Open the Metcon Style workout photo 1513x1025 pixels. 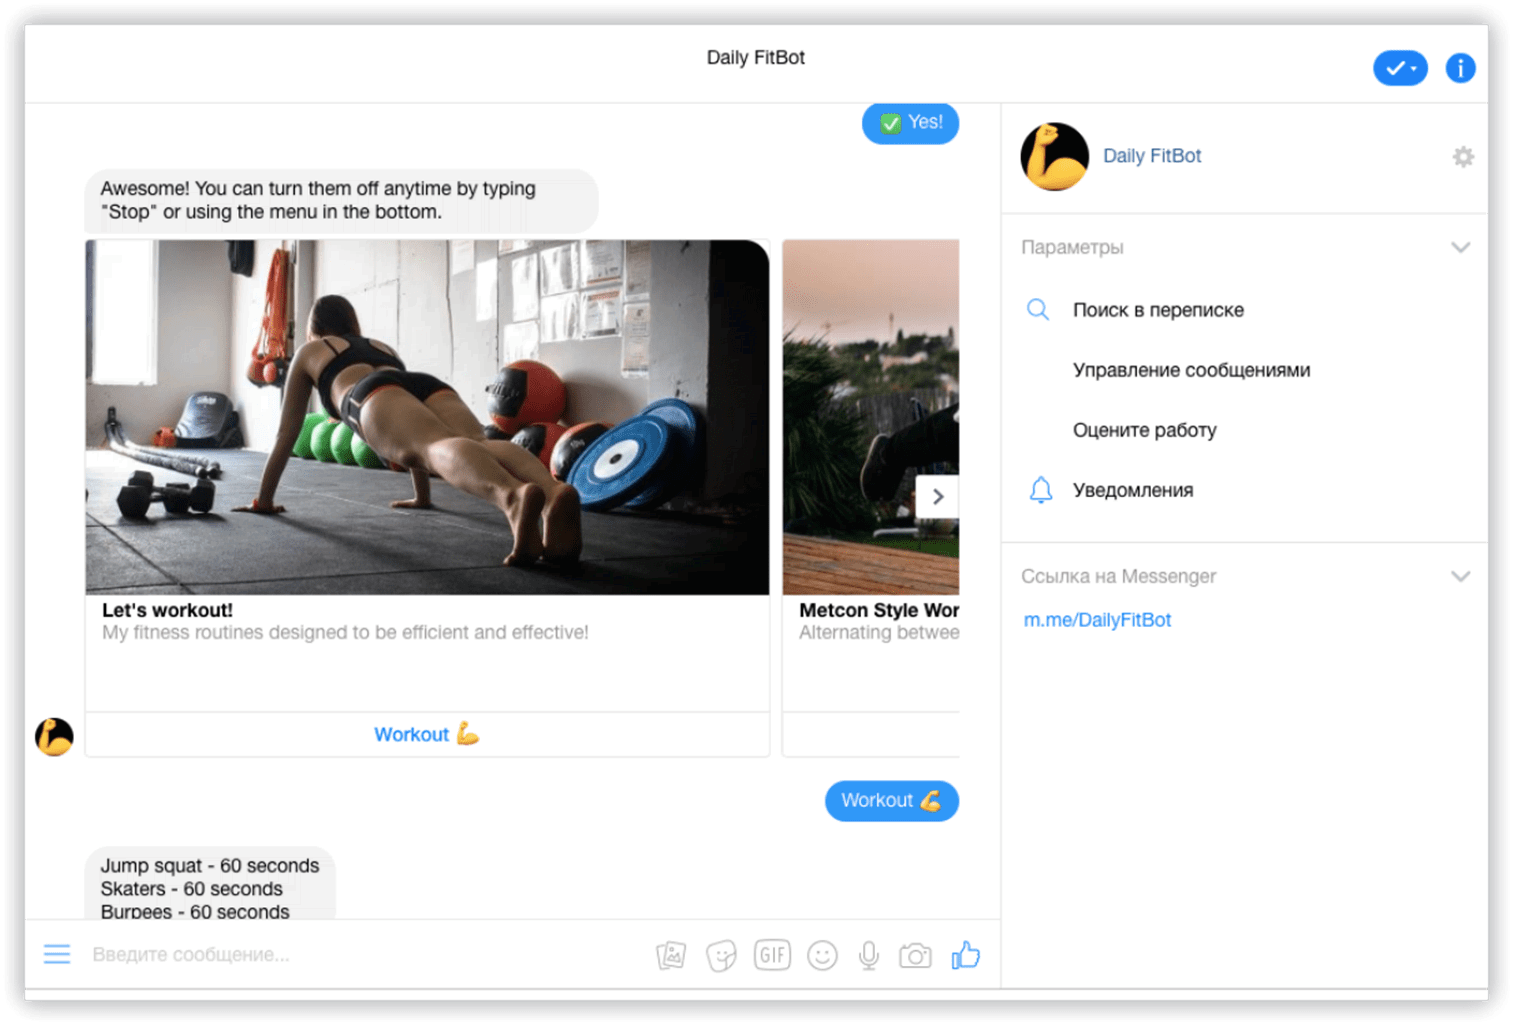click(x=871, y=417)
